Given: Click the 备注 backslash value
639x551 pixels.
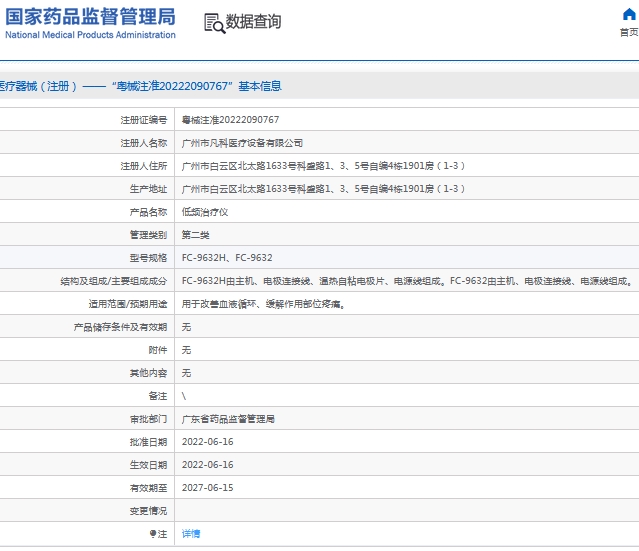Looking at the screenshot, I should [184, 396].
